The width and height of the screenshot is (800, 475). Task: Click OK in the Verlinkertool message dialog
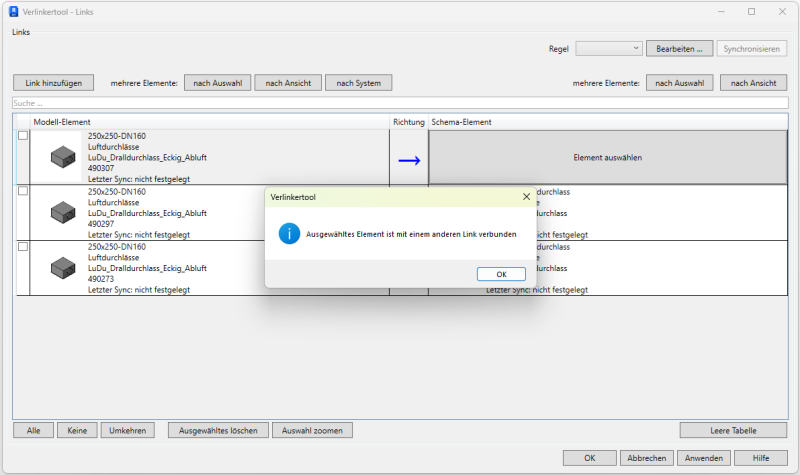click(x=501, y=274)
